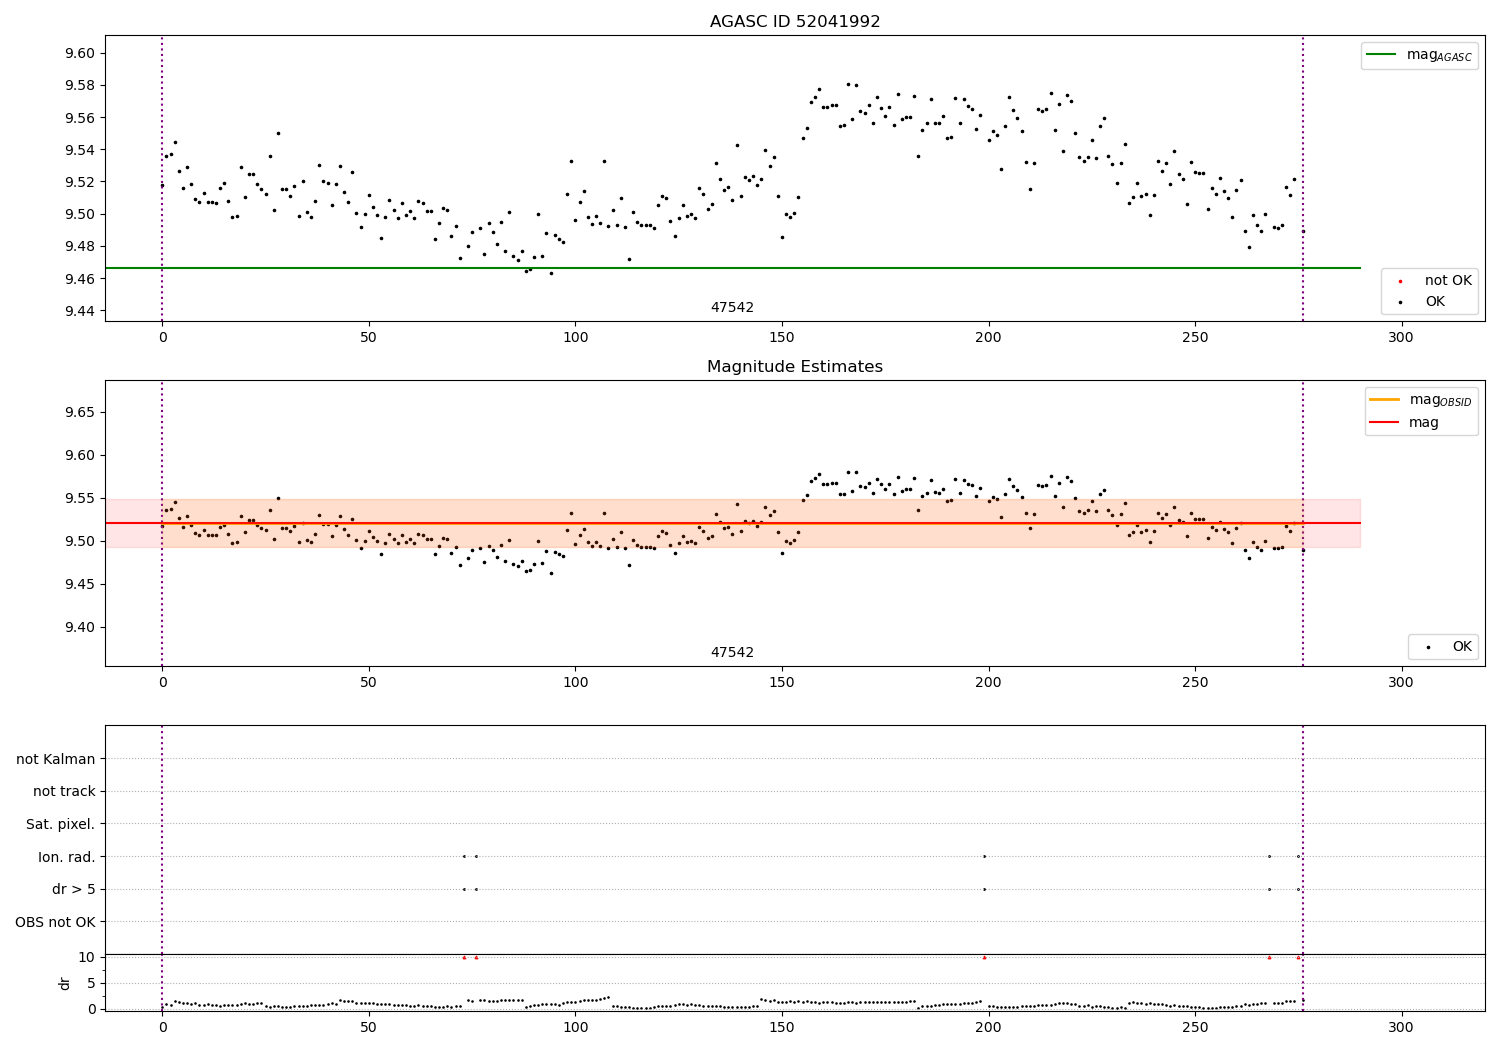Click the 'Sat. pixel.' row label
1500x1050 pixels.
pyautogui.click(x=61, y=824)
